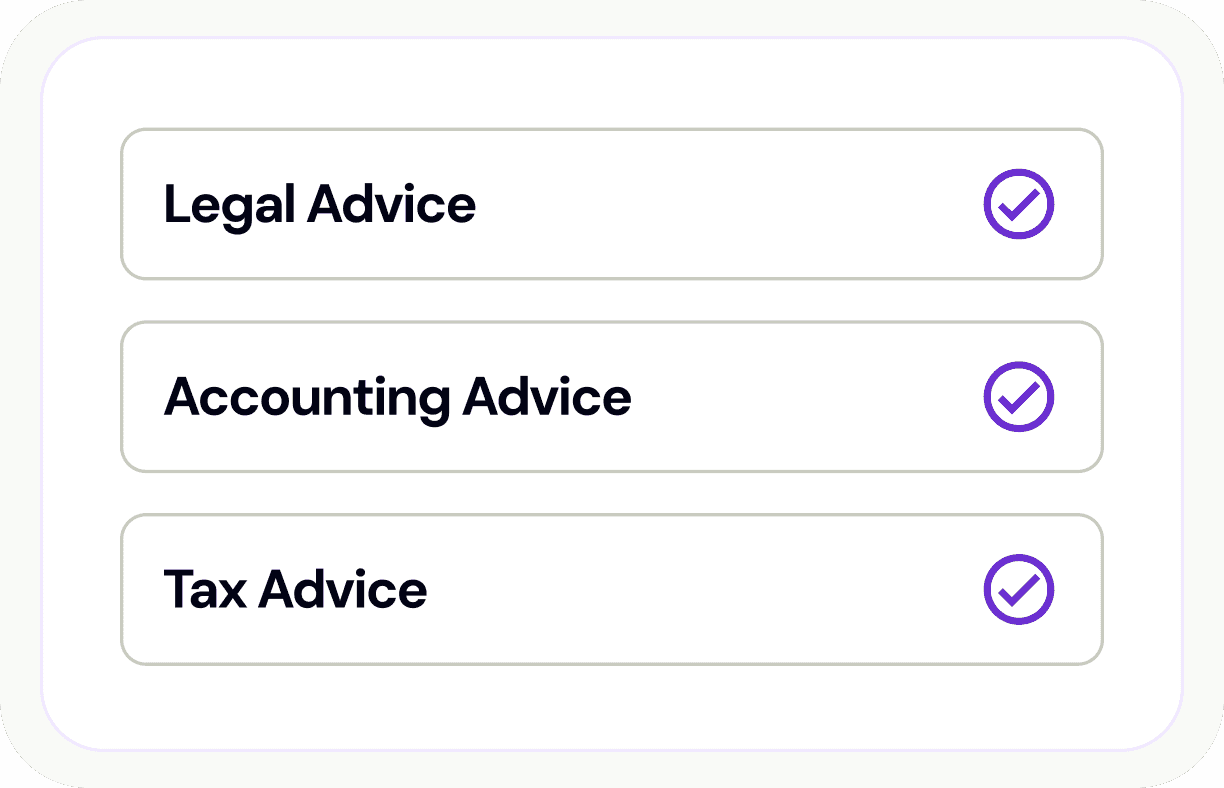Click the word 'Legal' in the first option

229,205
